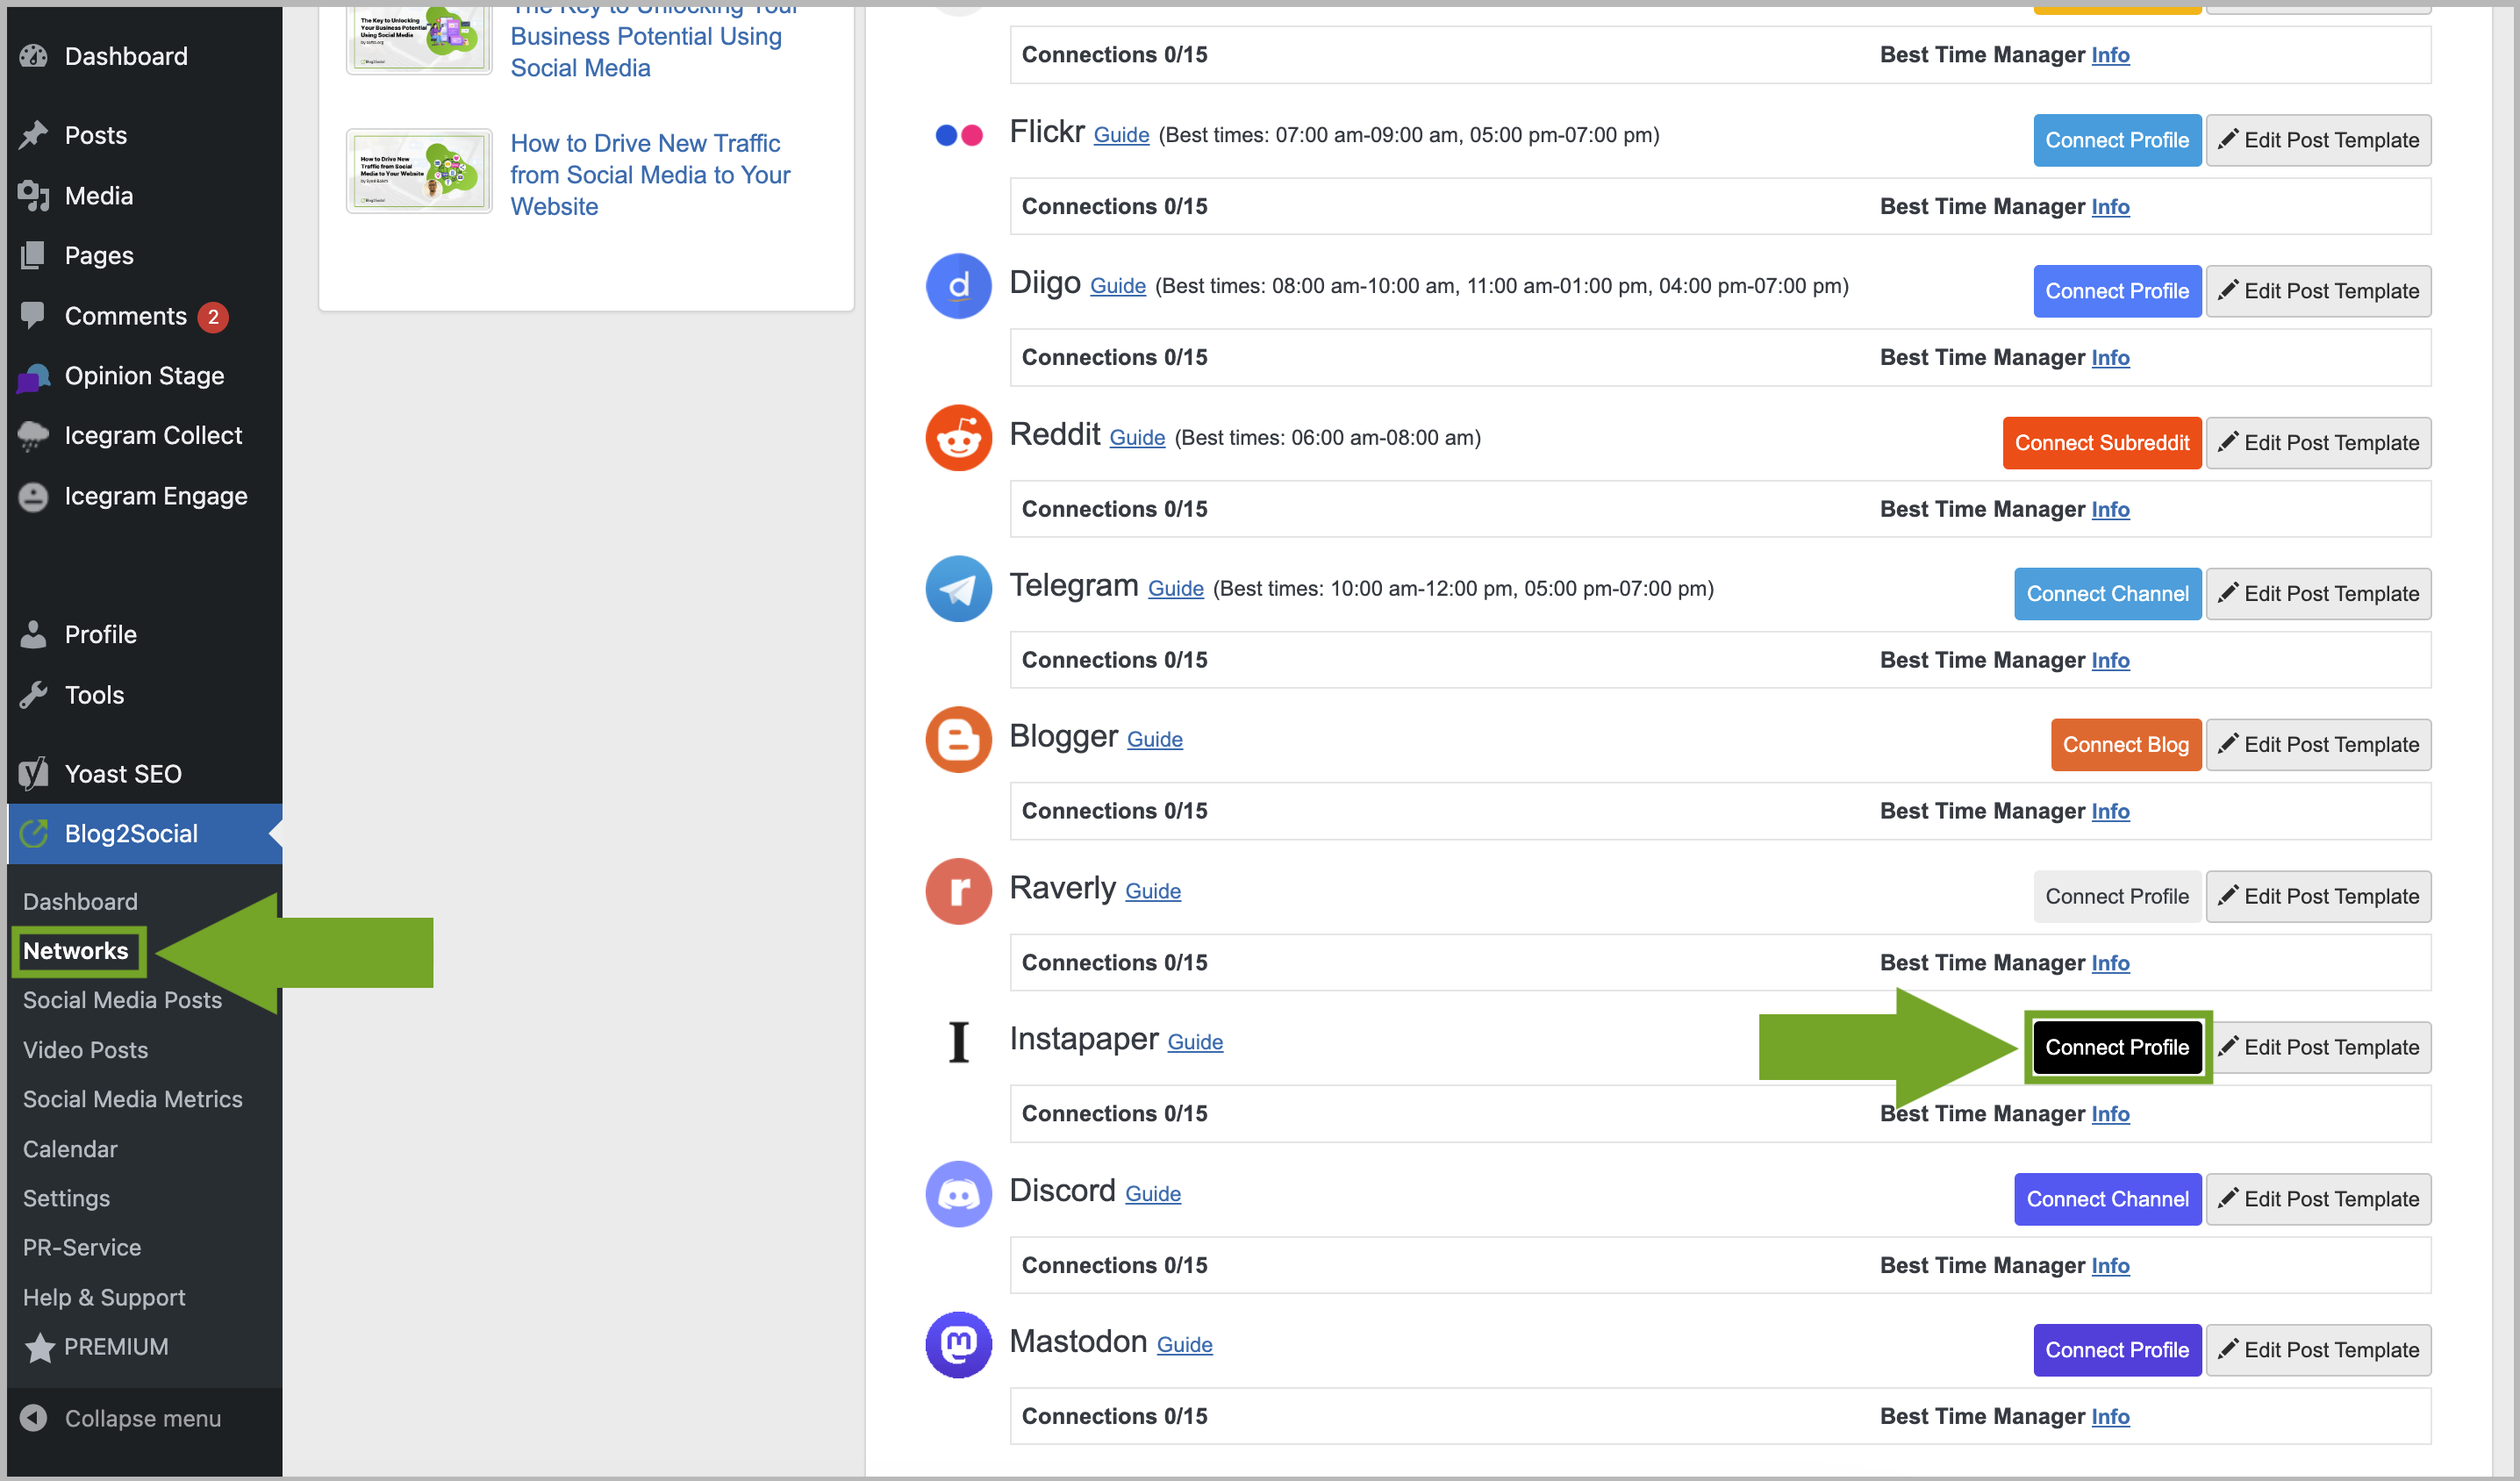Click Connect Profile for Flickr
Screen dimensions: 2520x1481
[2117, 140]
